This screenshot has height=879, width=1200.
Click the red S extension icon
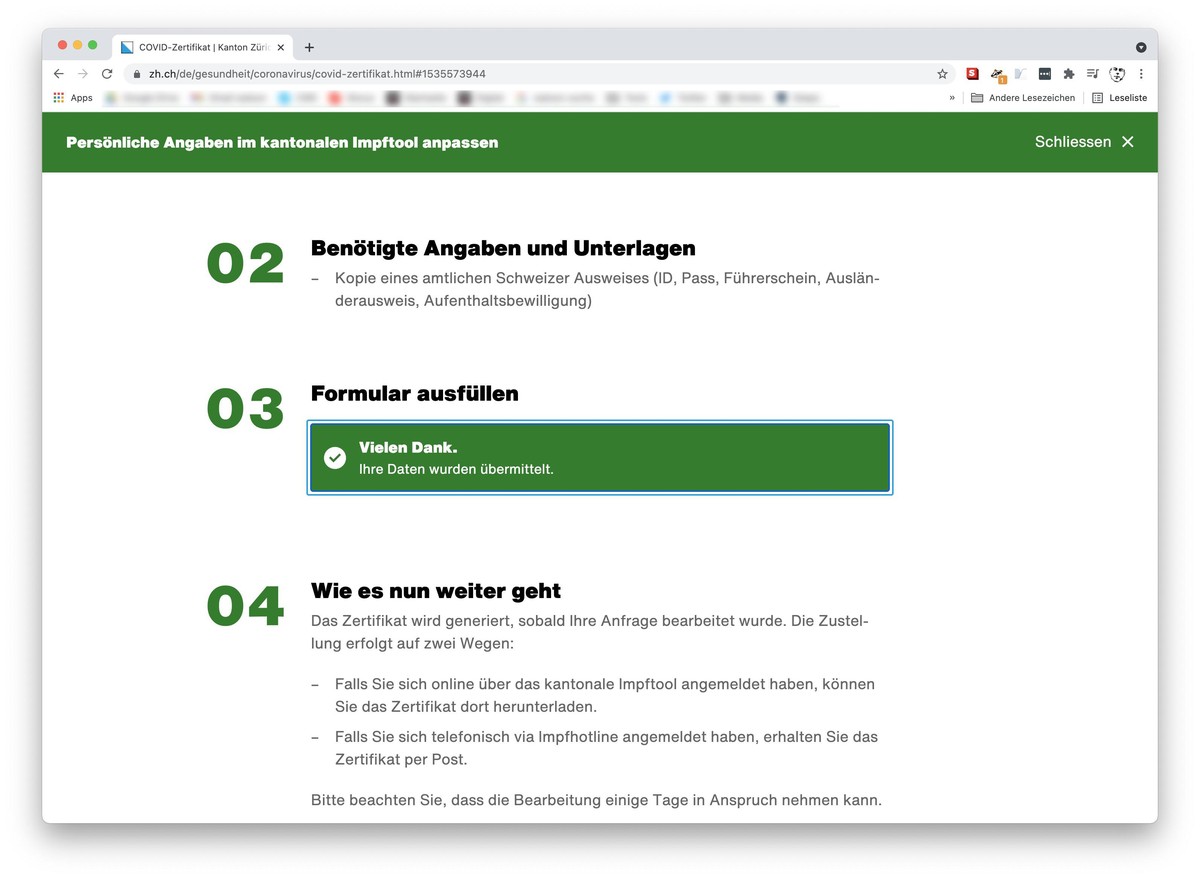[972, 73]
